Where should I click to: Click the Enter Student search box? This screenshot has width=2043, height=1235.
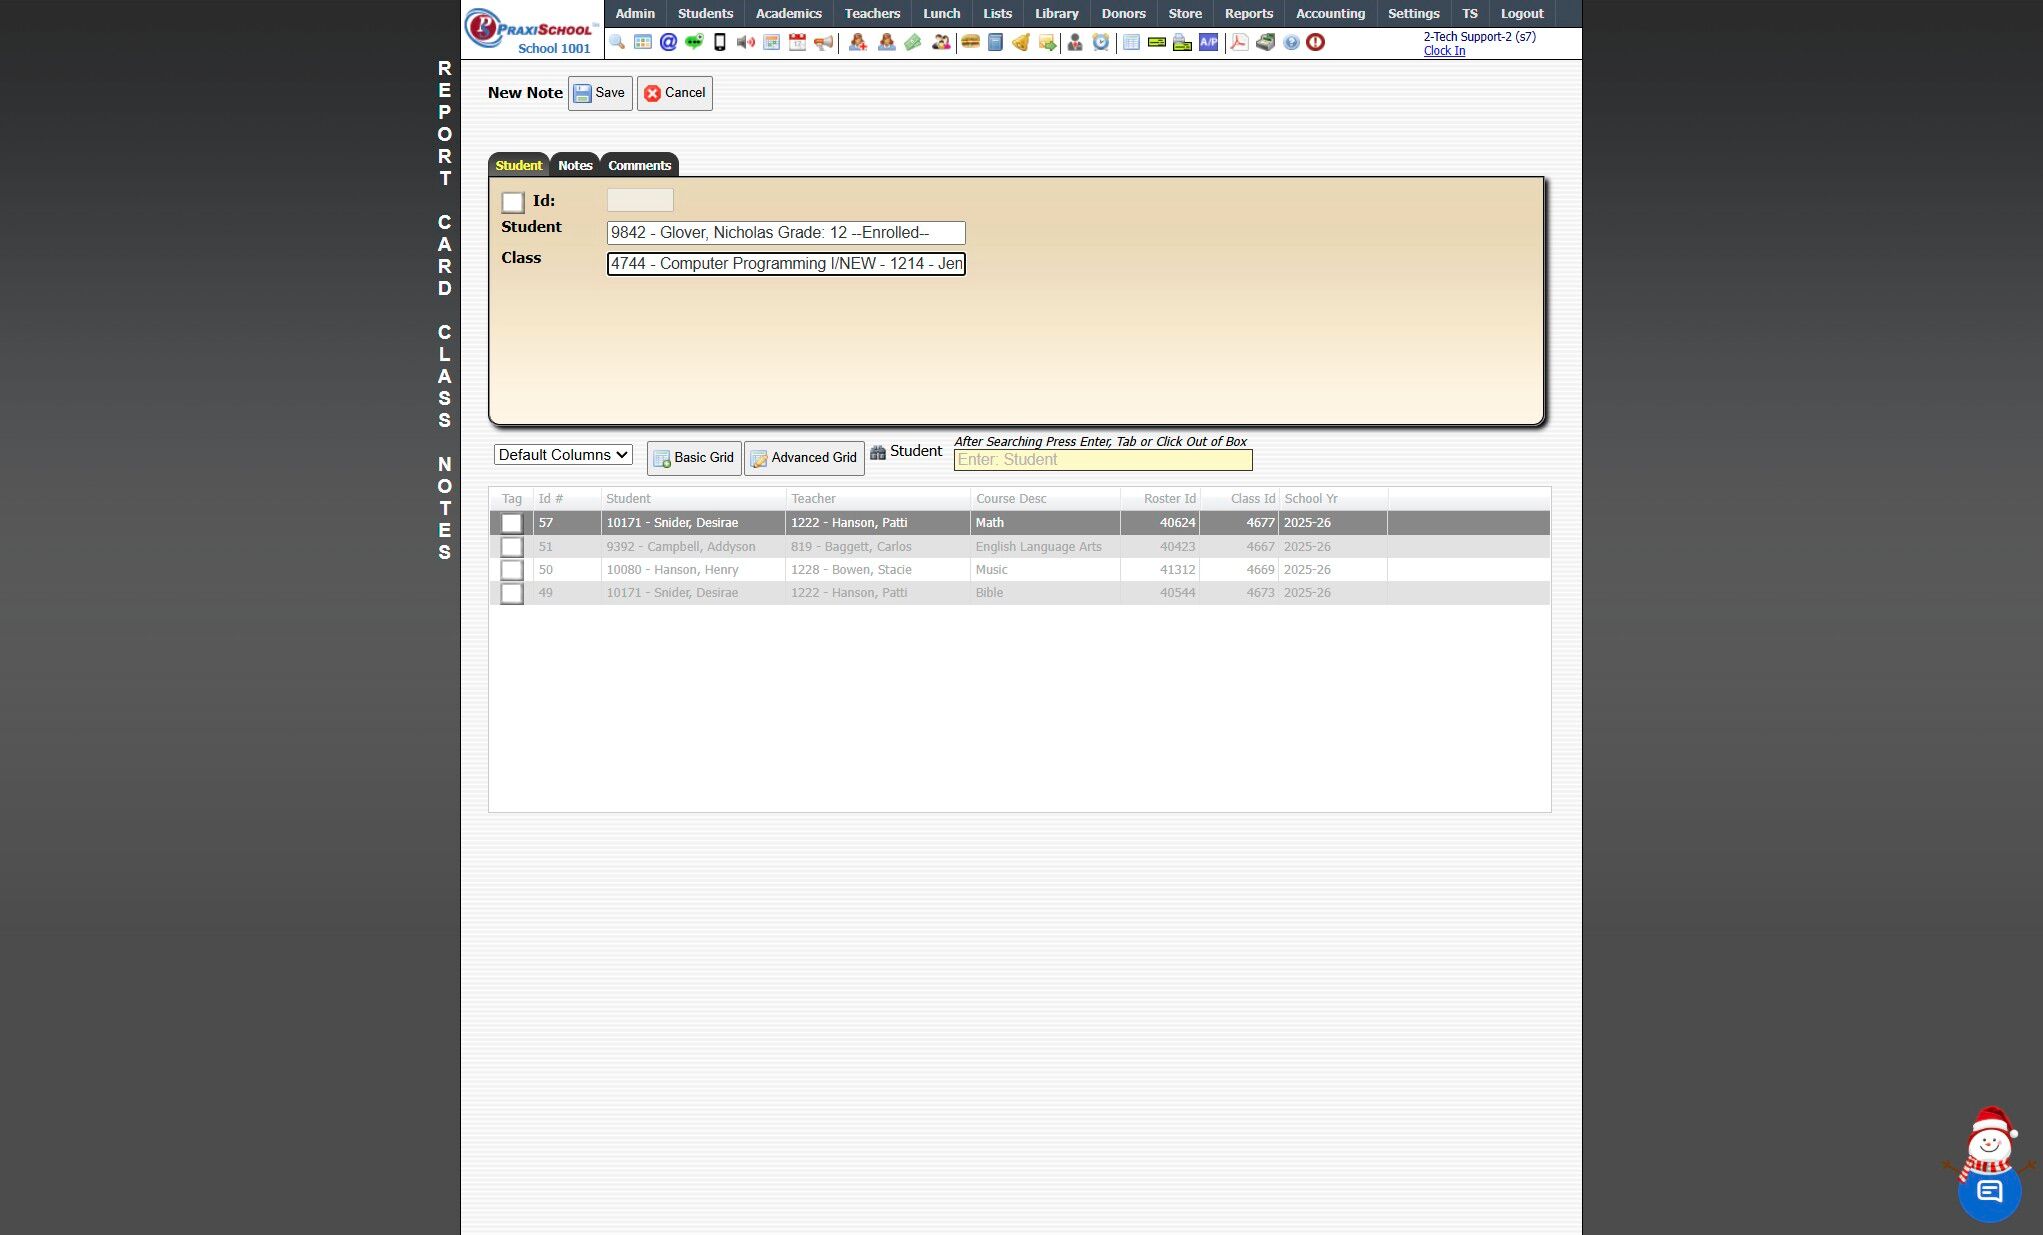1102,460
